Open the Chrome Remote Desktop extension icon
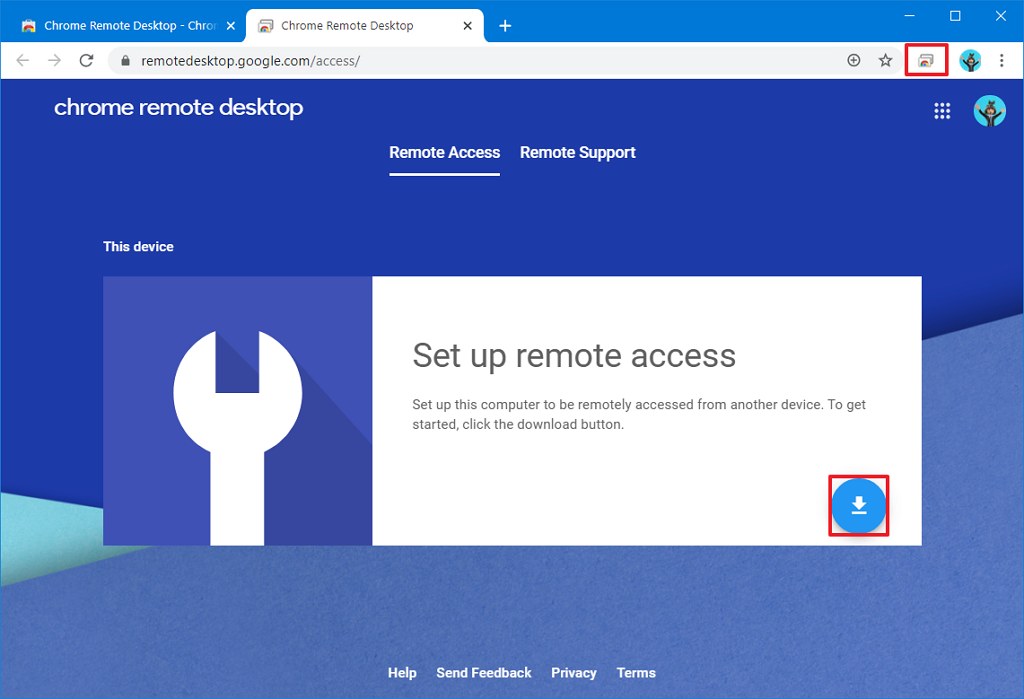The image size is (1024, 699). [925, 61]
